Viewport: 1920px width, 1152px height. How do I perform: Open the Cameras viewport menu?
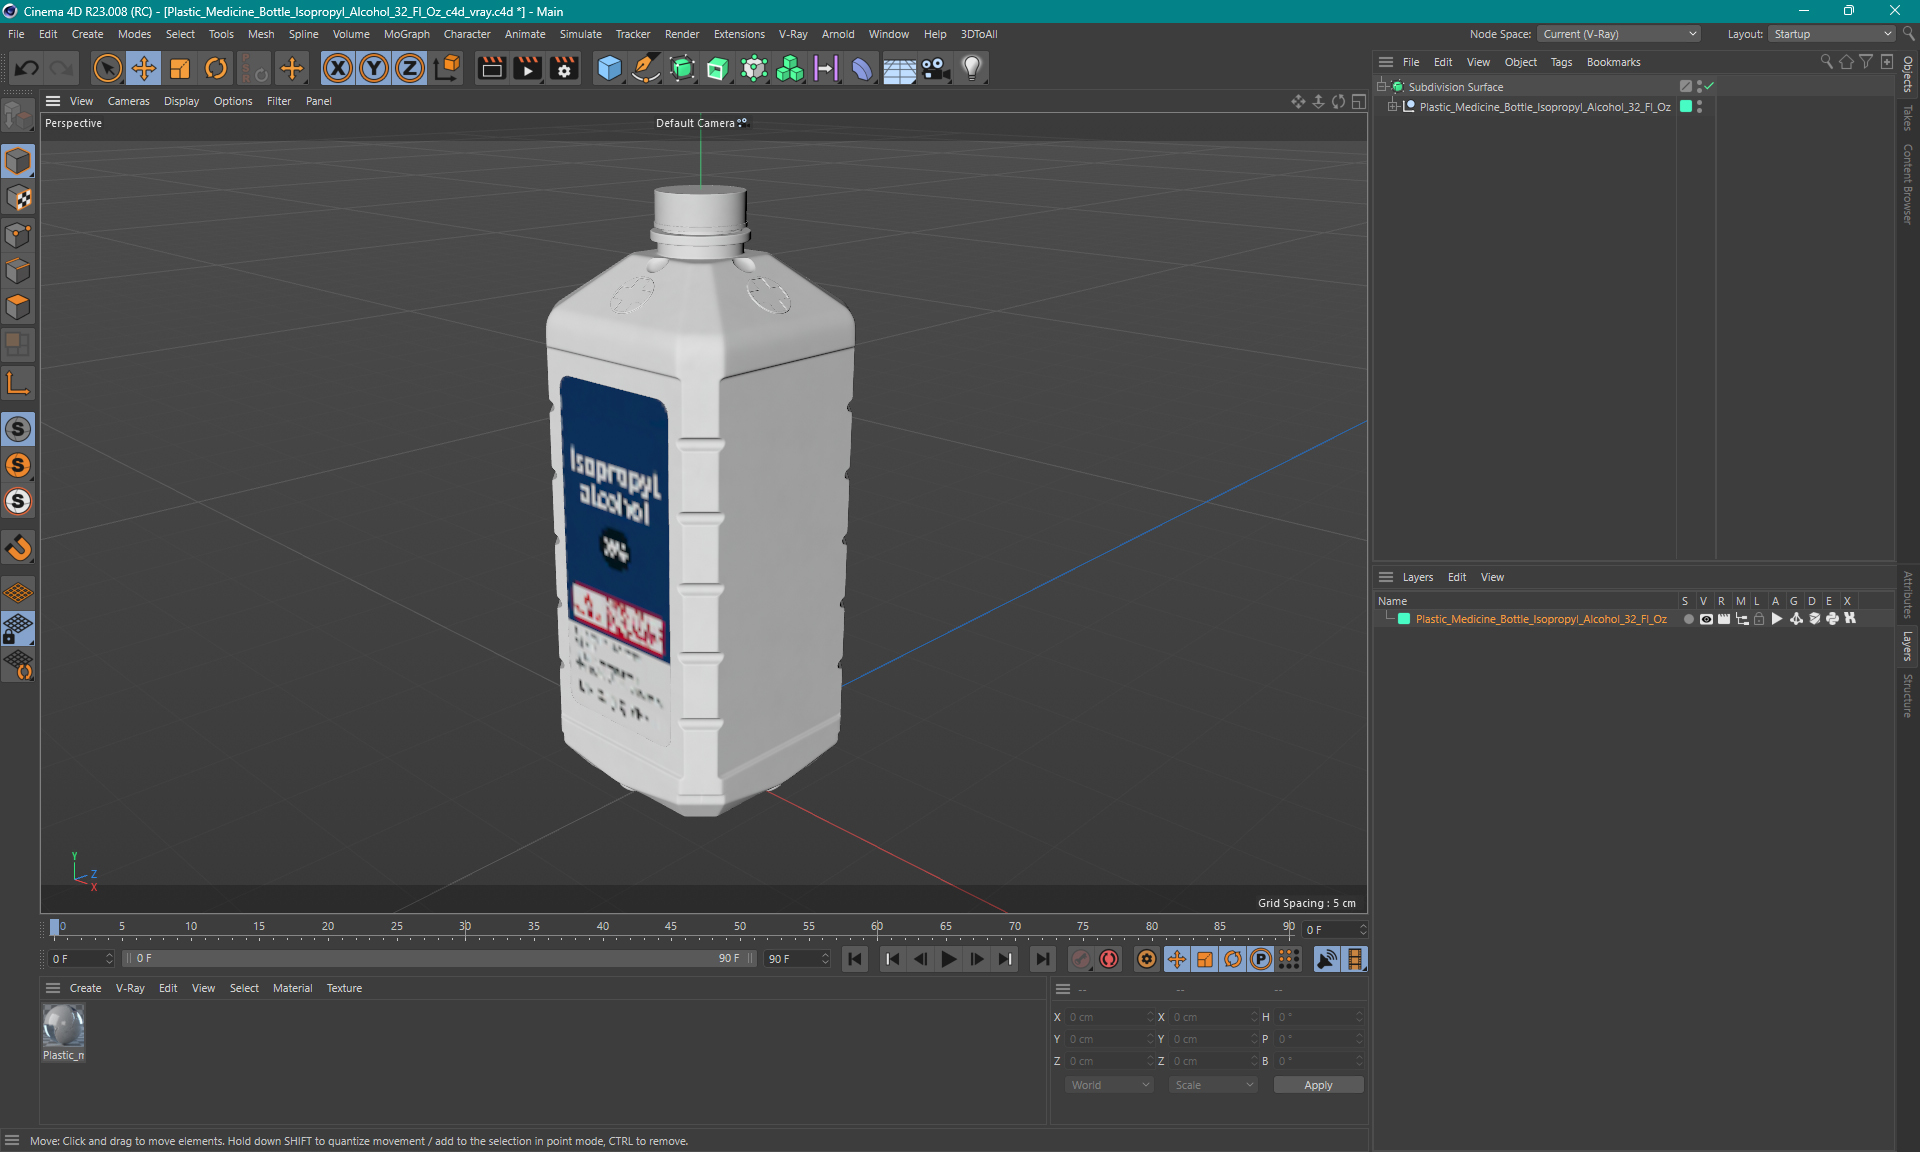click(128, 101)
